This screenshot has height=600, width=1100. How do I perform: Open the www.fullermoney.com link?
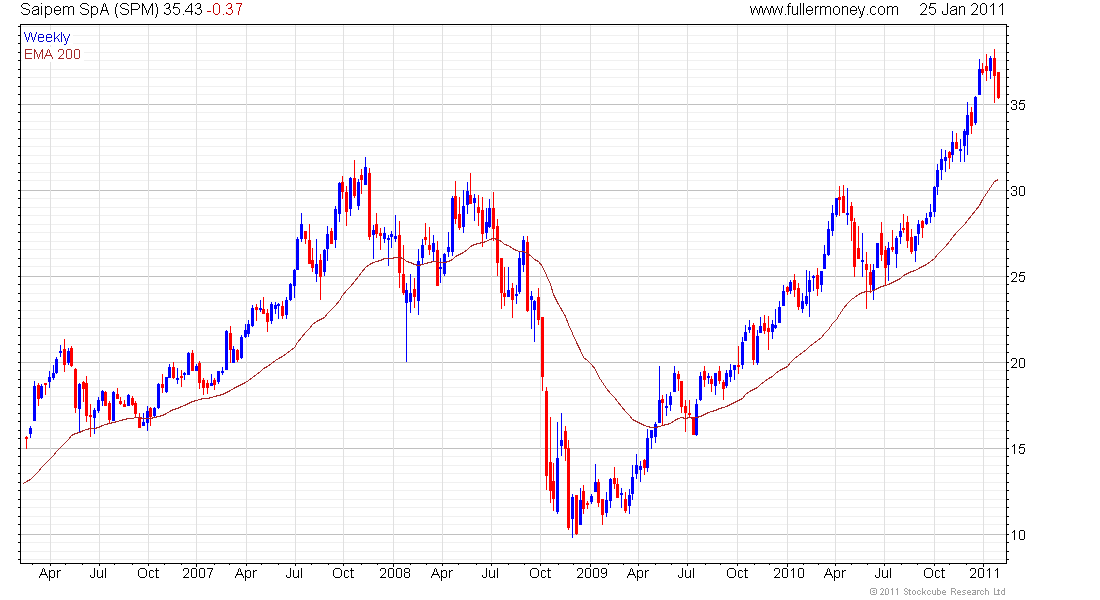(824, 10)
